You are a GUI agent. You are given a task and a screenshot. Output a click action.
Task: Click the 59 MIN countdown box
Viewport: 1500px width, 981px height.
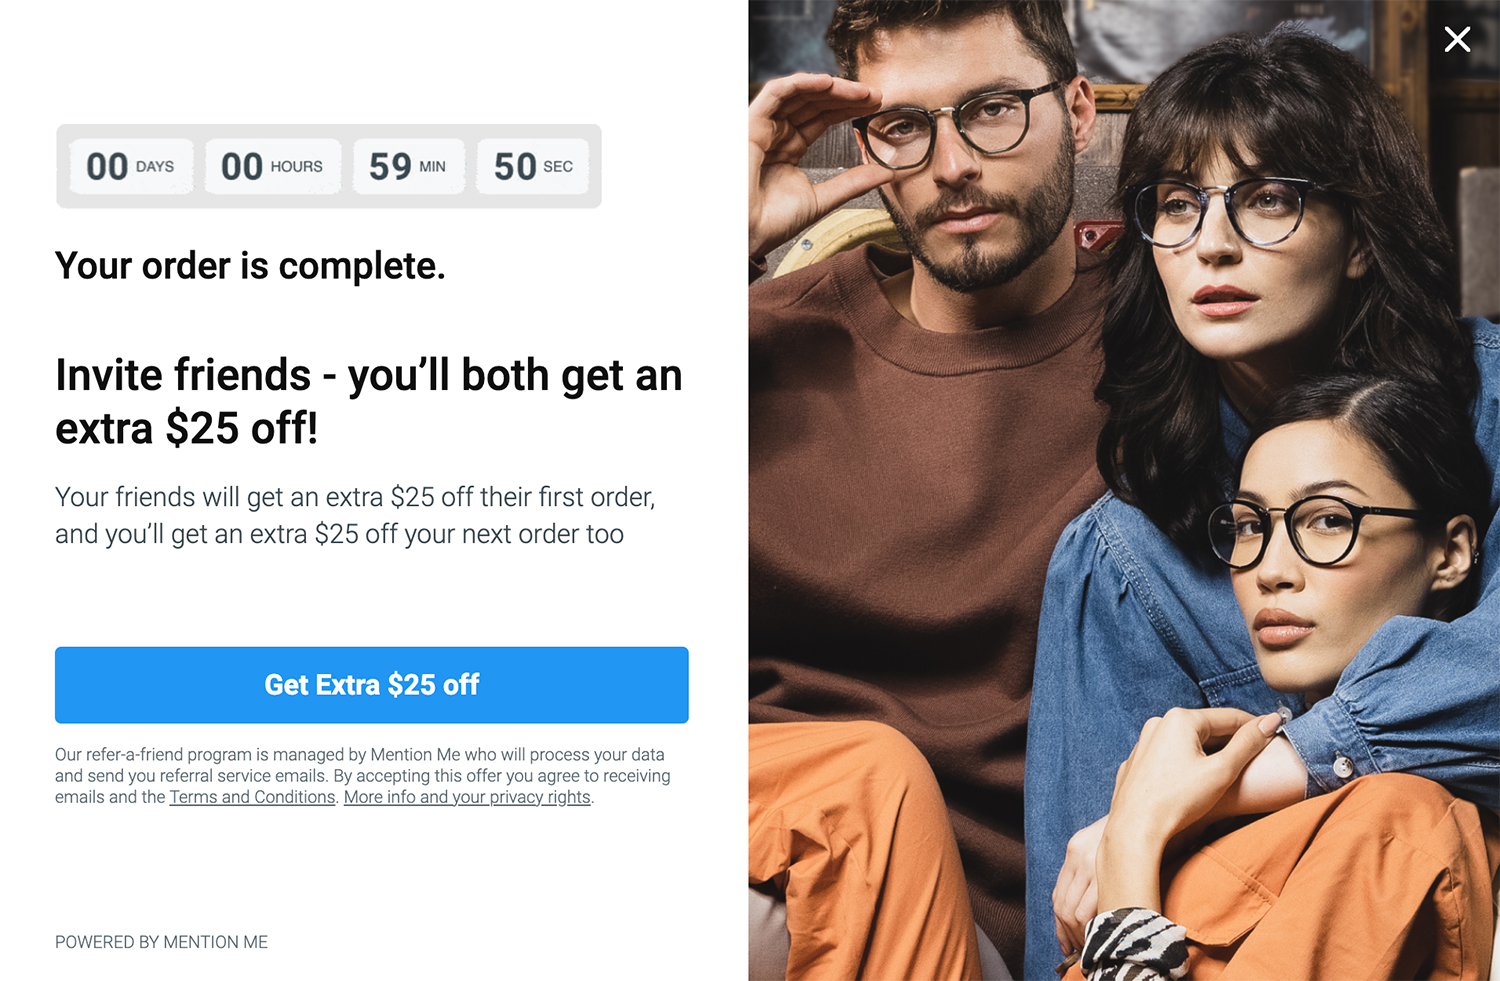(x=408, y=166)
